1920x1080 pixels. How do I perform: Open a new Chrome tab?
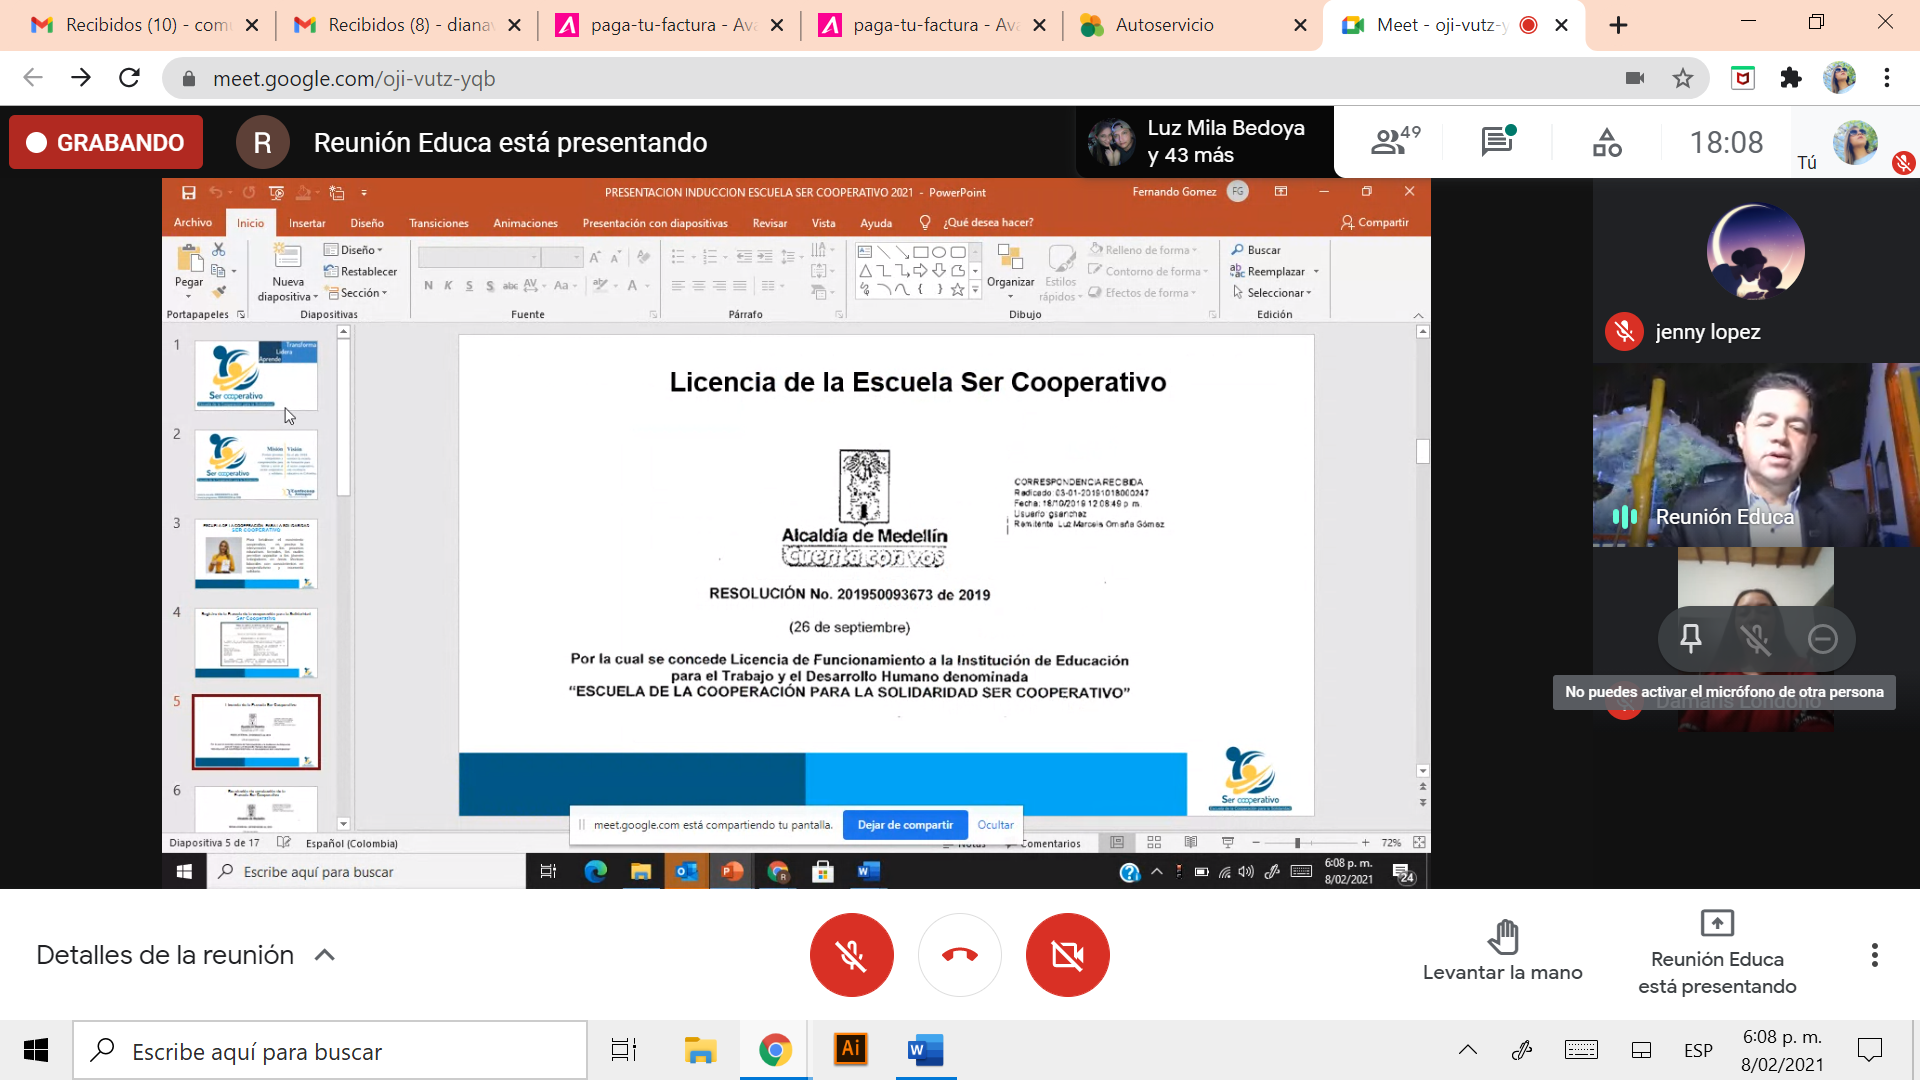click(x=1618, y=25)
